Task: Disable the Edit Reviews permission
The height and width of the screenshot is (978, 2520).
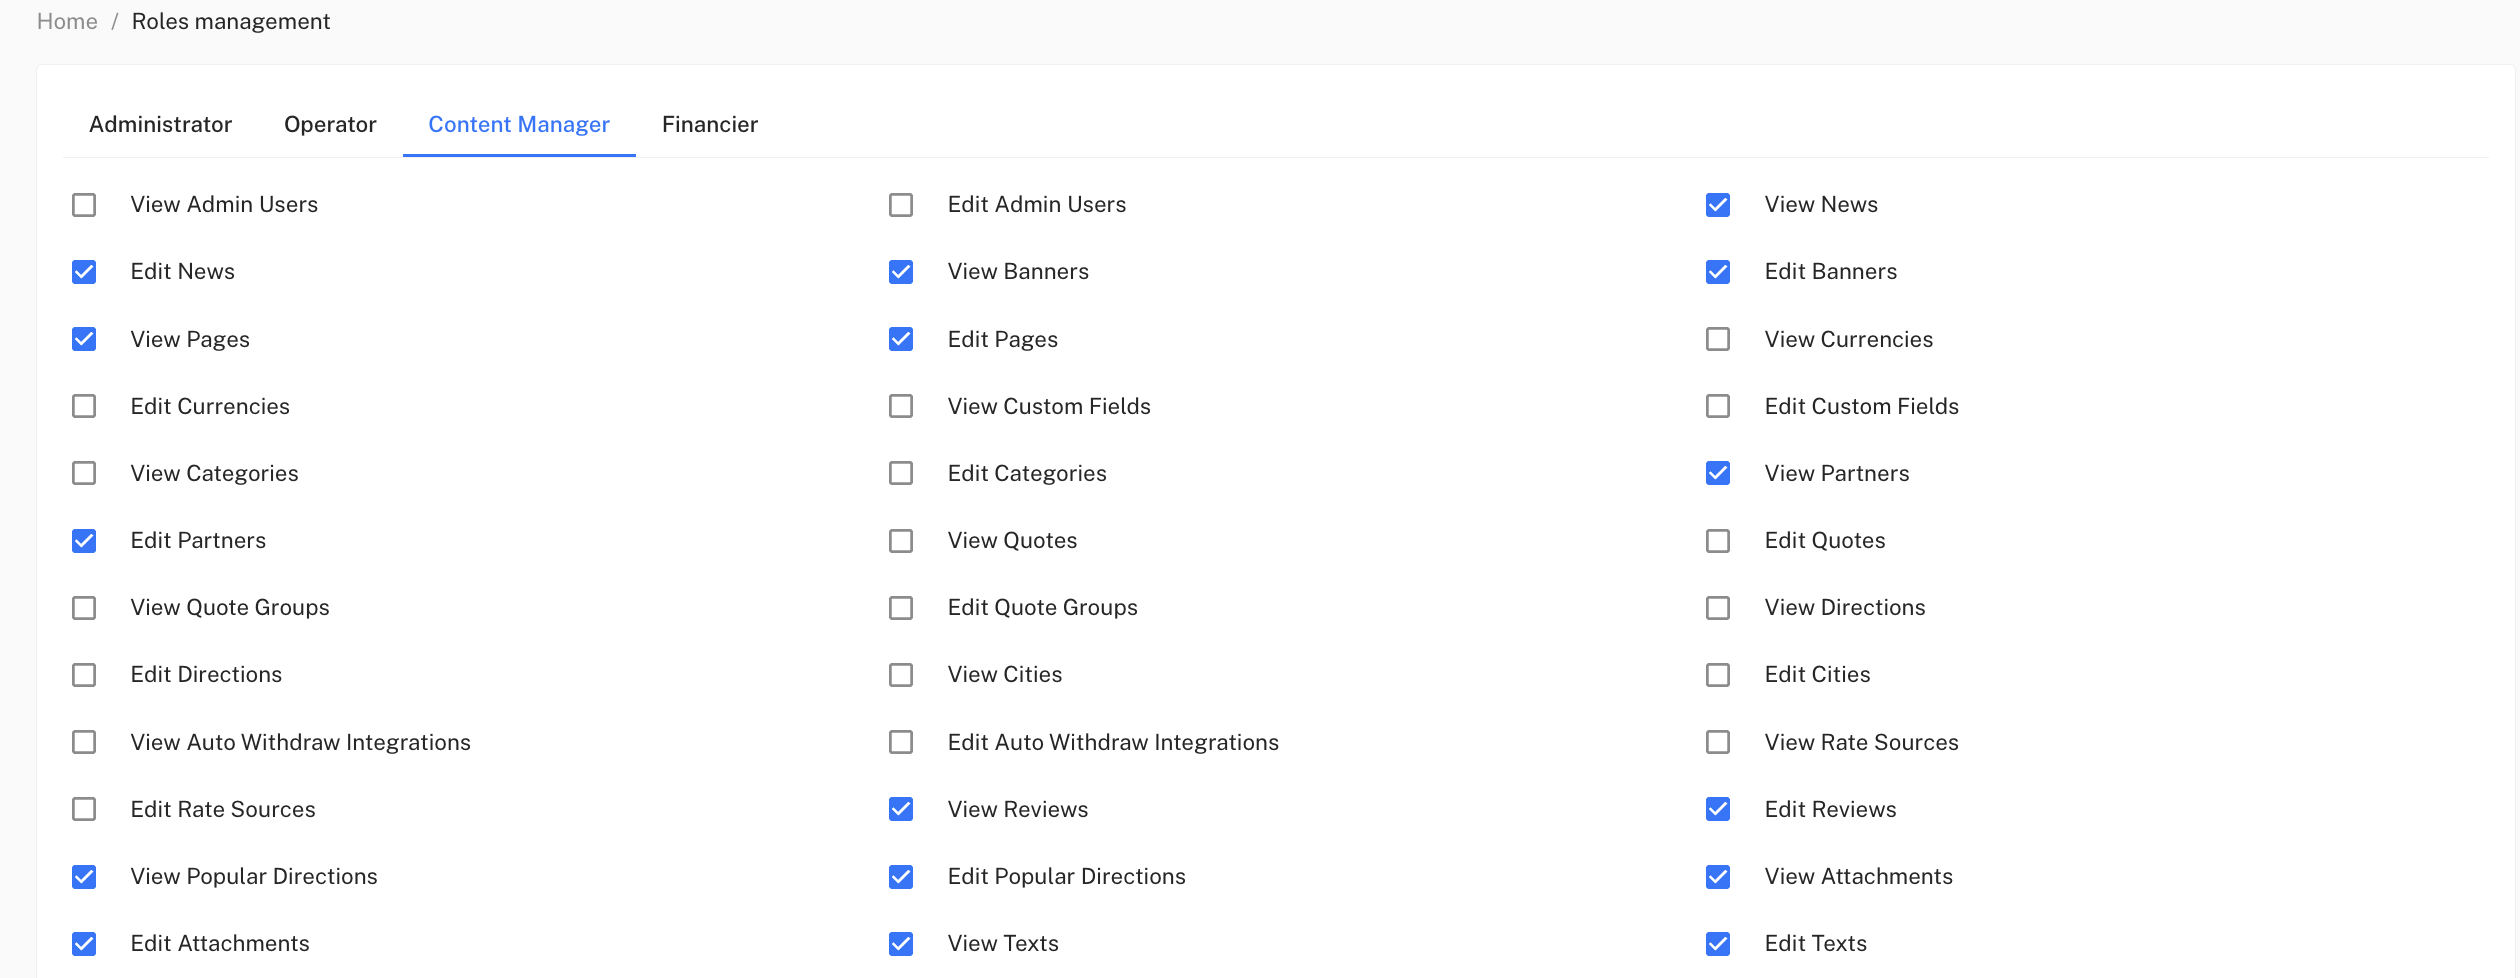Action: pos(1718,809)
